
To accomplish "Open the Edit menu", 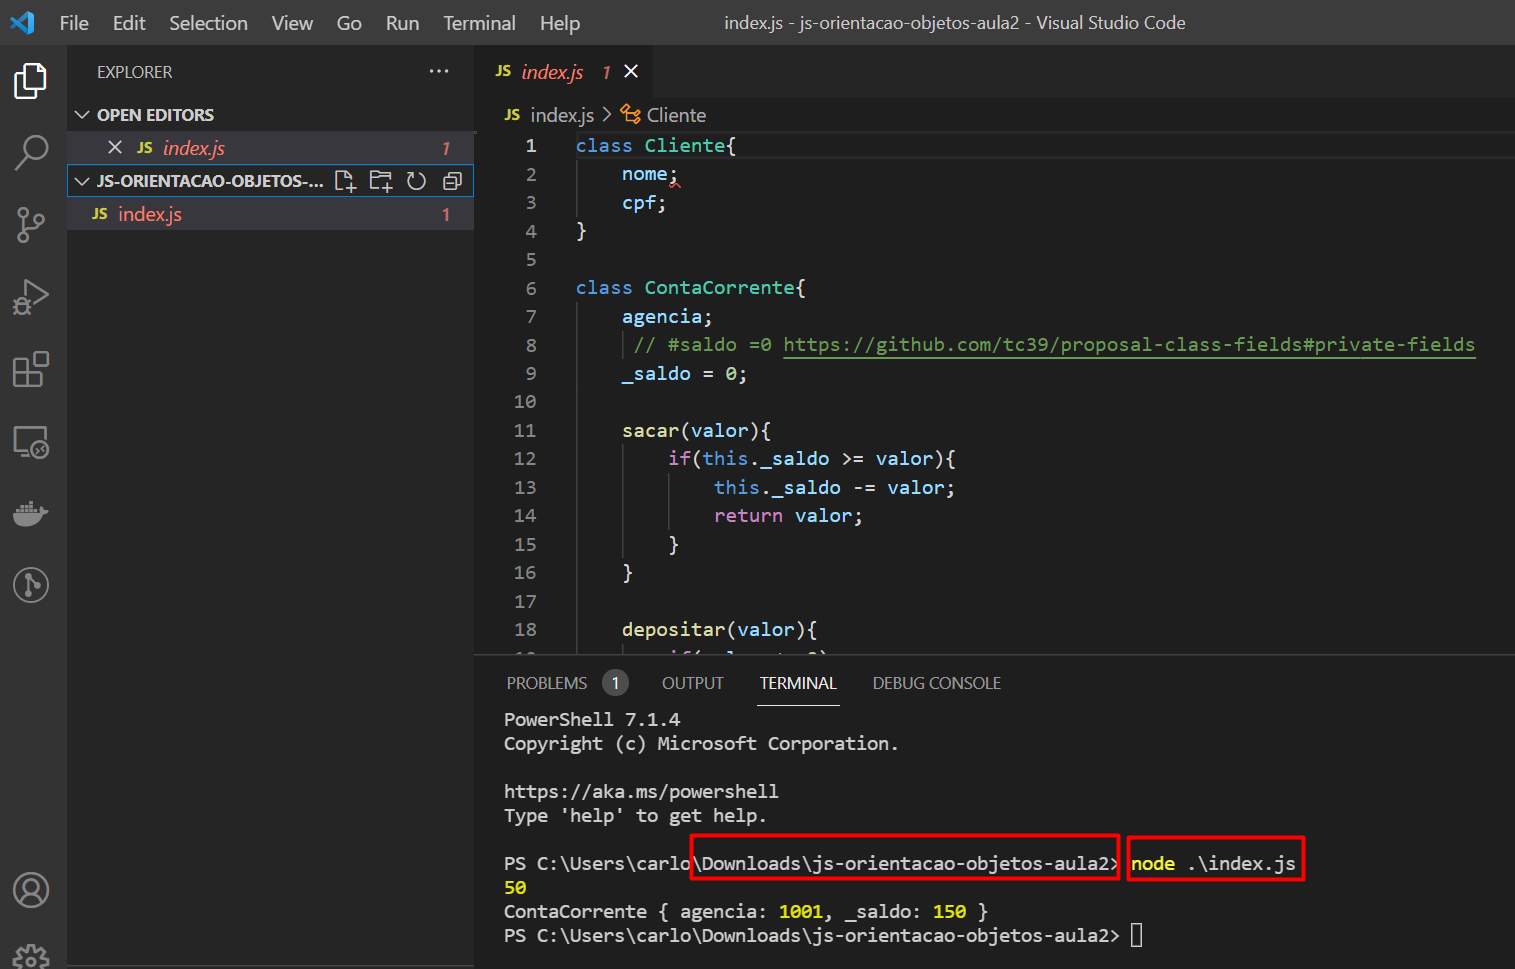I will coord(129,23).
